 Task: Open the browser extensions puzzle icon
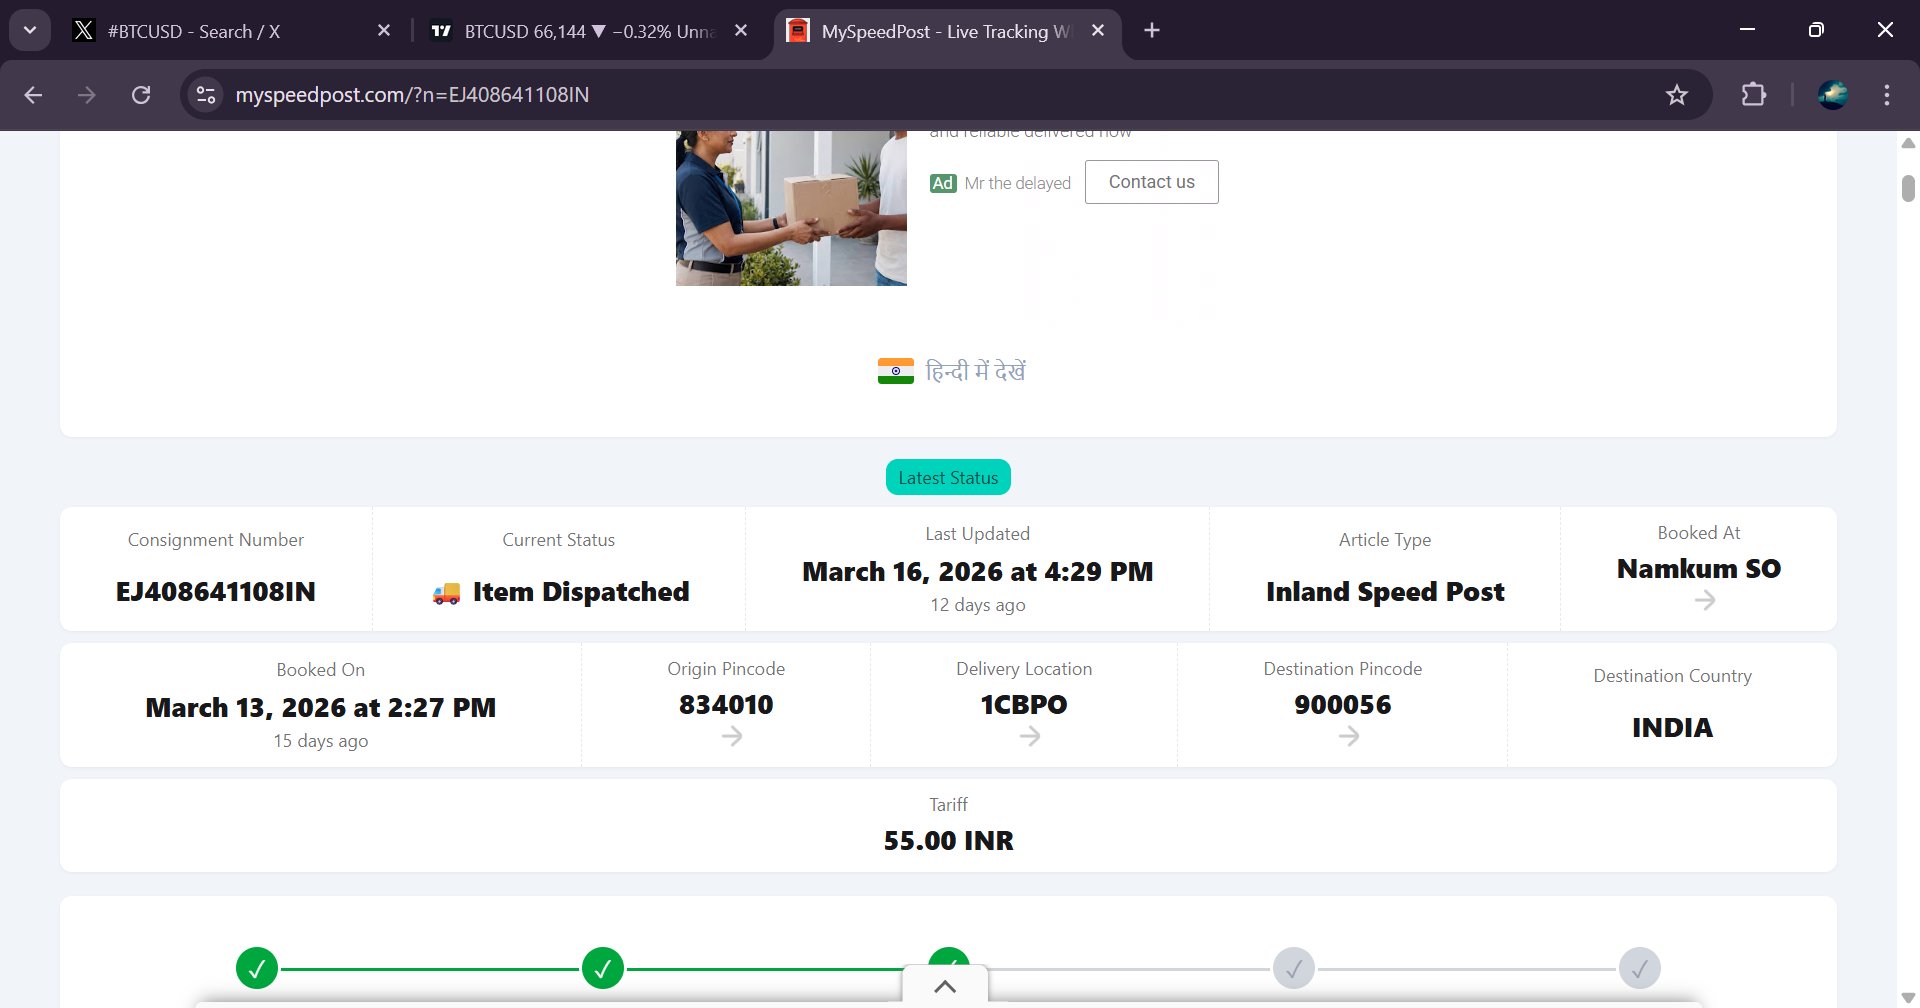[x=1753, y=95]
